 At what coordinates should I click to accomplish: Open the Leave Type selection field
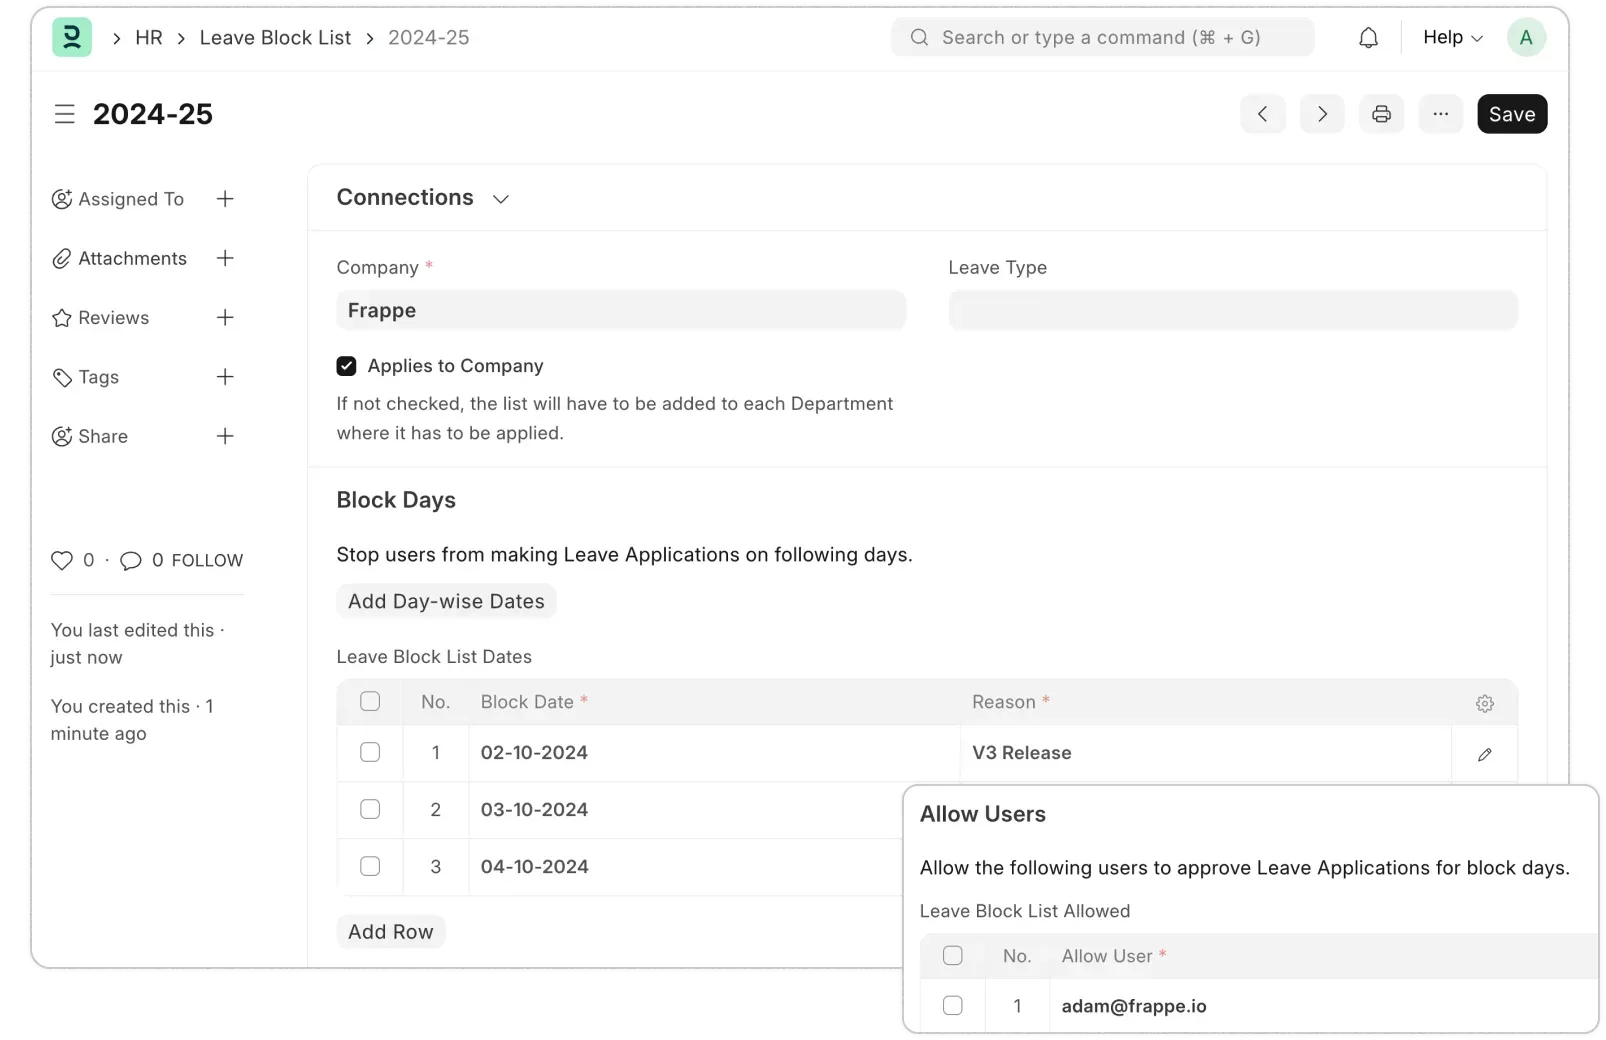coord(1232,310)
